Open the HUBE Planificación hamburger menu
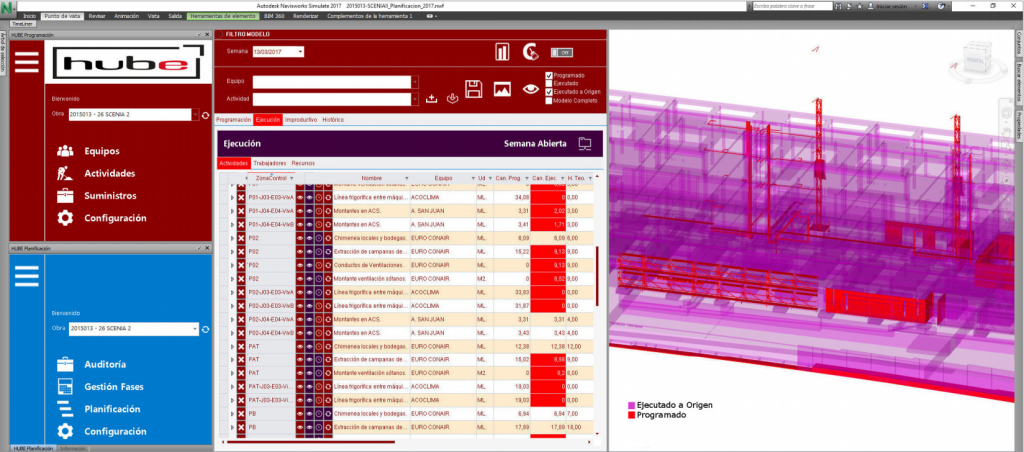1024x452 pixels. click(x=27, y=276)
